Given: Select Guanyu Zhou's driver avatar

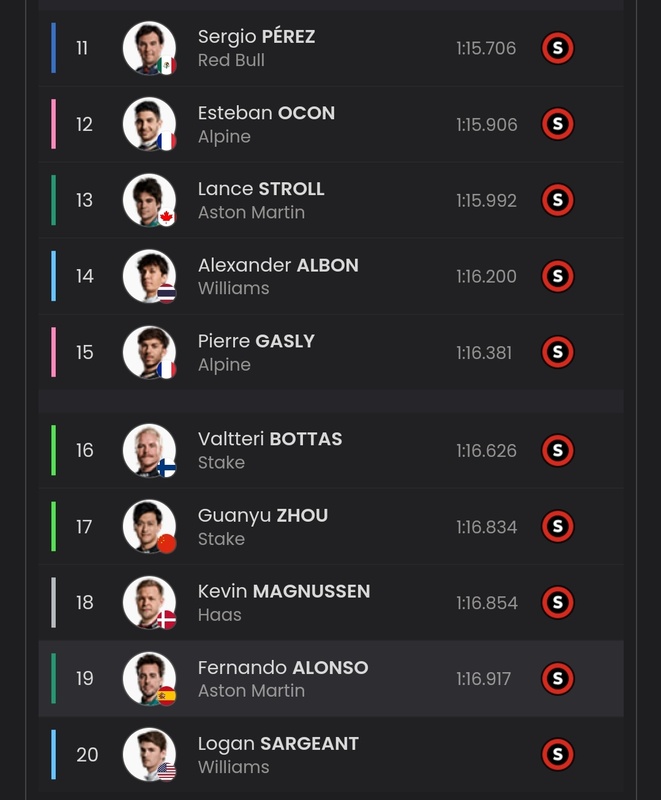Looking at the screenshot, I should click(149, 527).
